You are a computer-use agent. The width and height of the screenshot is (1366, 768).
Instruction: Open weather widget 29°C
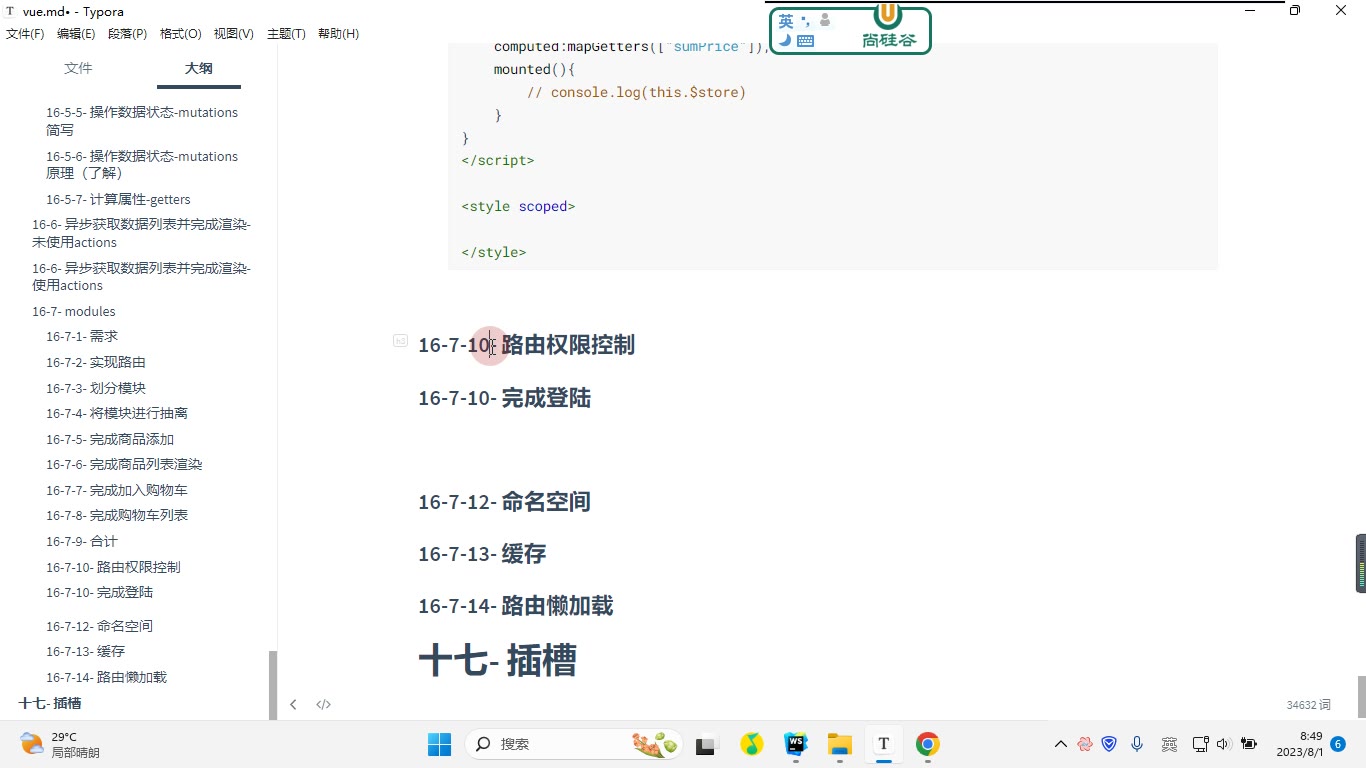tap(60, 744)
